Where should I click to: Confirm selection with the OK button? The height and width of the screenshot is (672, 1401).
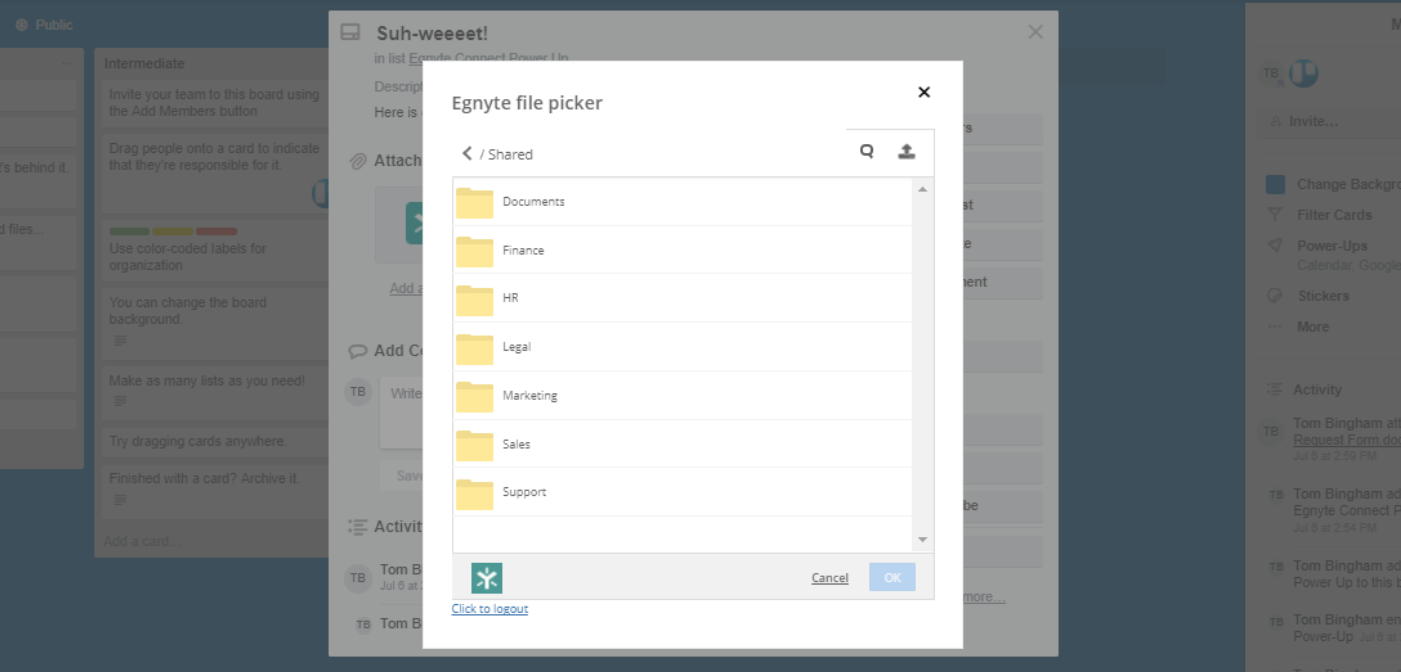point(892,578)
